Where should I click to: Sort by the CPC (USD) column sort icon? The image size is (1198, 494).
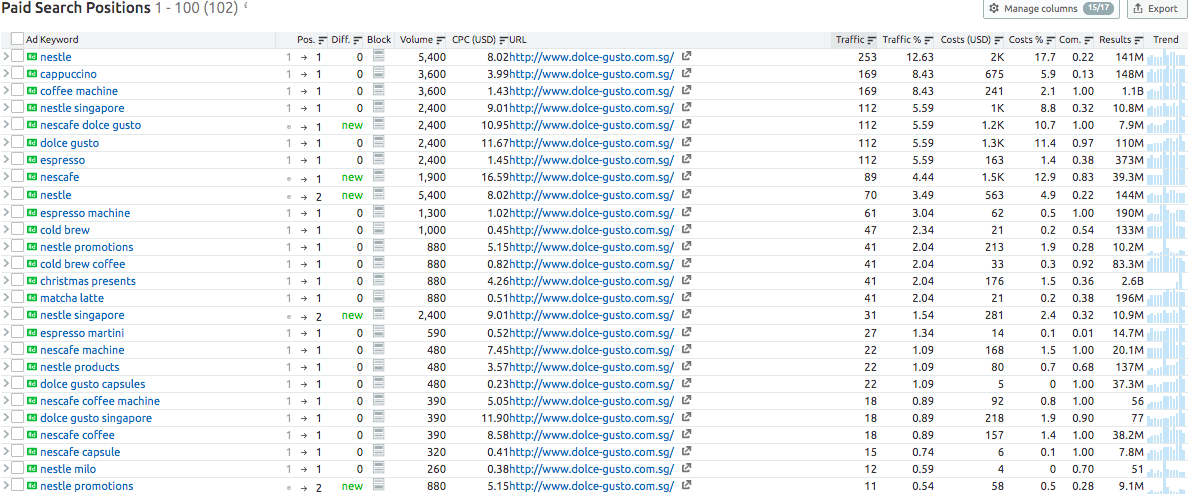pyautogui.click(x=503, y=40)
